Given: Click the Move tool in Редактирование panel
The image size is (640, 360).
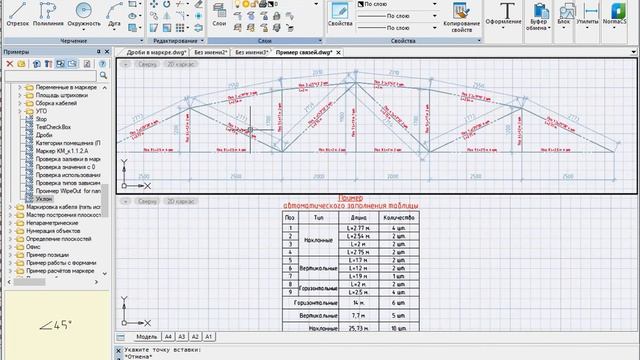Looking at the screenshot, I should [x=153, y=4].
